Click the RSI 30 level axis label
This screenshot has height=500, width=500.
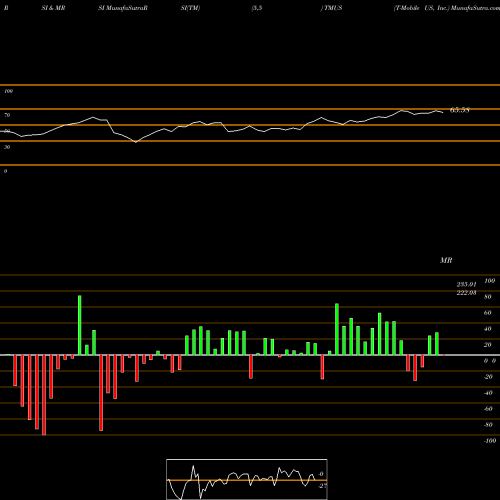tap(7, 147)
